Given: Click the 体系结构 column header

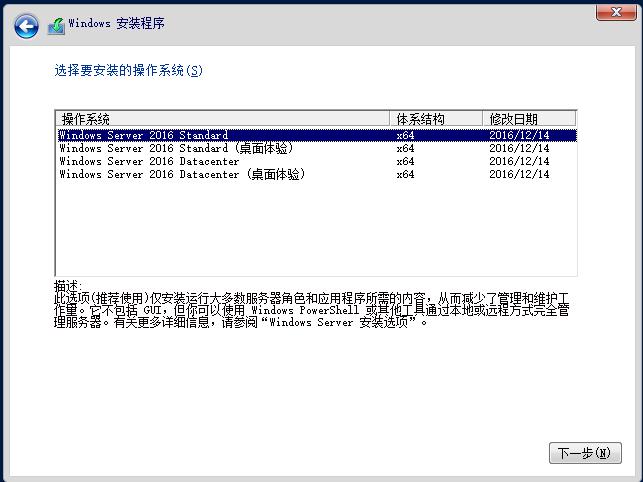Looking at the screenshot, I should click(436, 119).
